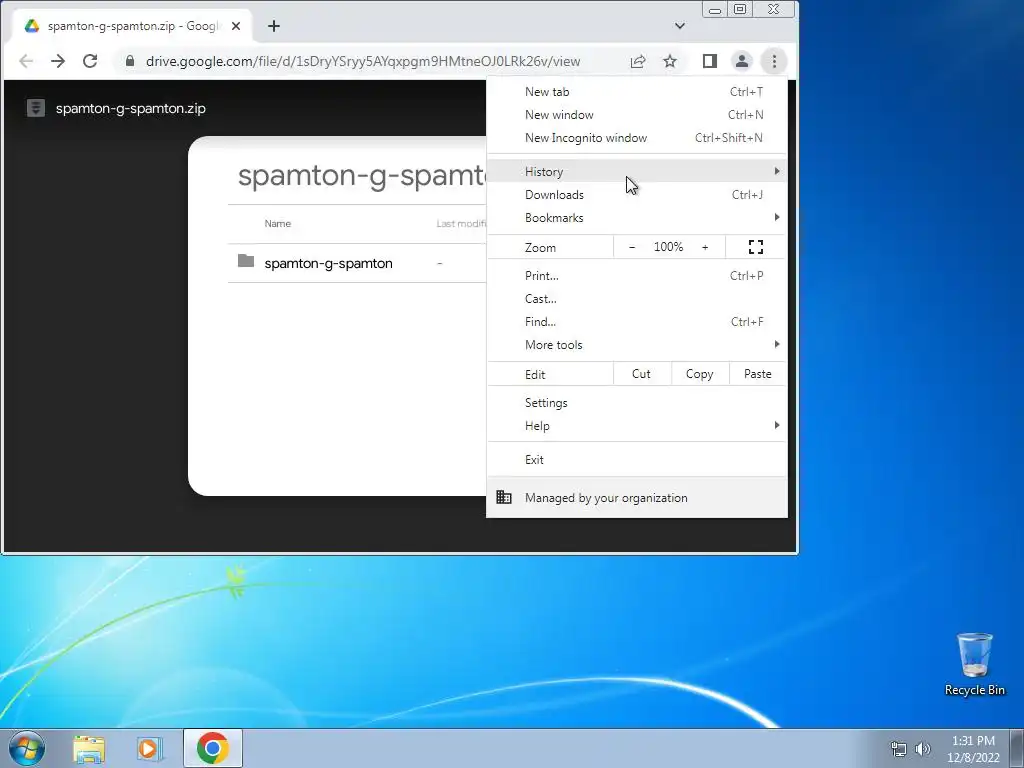The height and width of the screenshot is (768, 1024).
Task: Choose New window from the menu
Action: (x=637, y=115)
